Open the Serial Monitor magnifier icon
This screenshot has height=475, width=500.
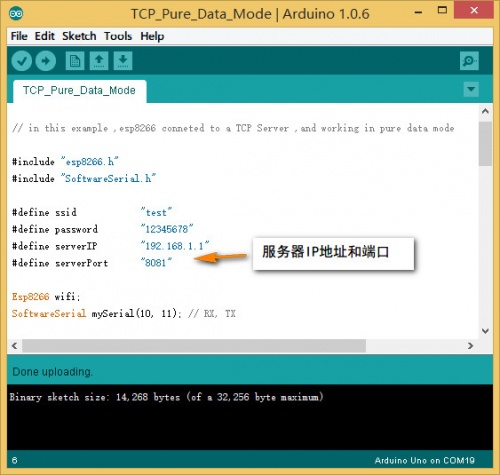469,61
